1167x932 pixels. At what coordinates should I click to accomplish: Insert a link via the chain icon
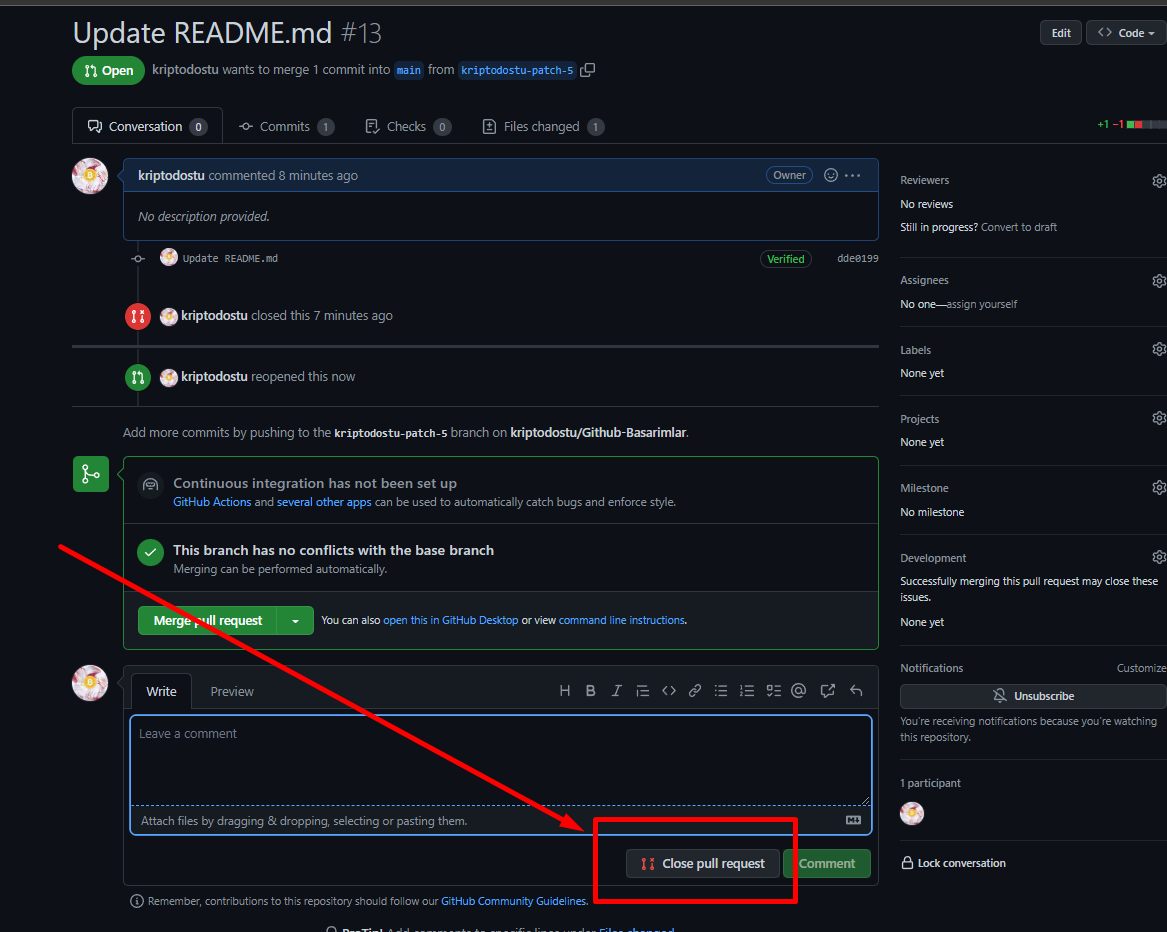(695, 691)
